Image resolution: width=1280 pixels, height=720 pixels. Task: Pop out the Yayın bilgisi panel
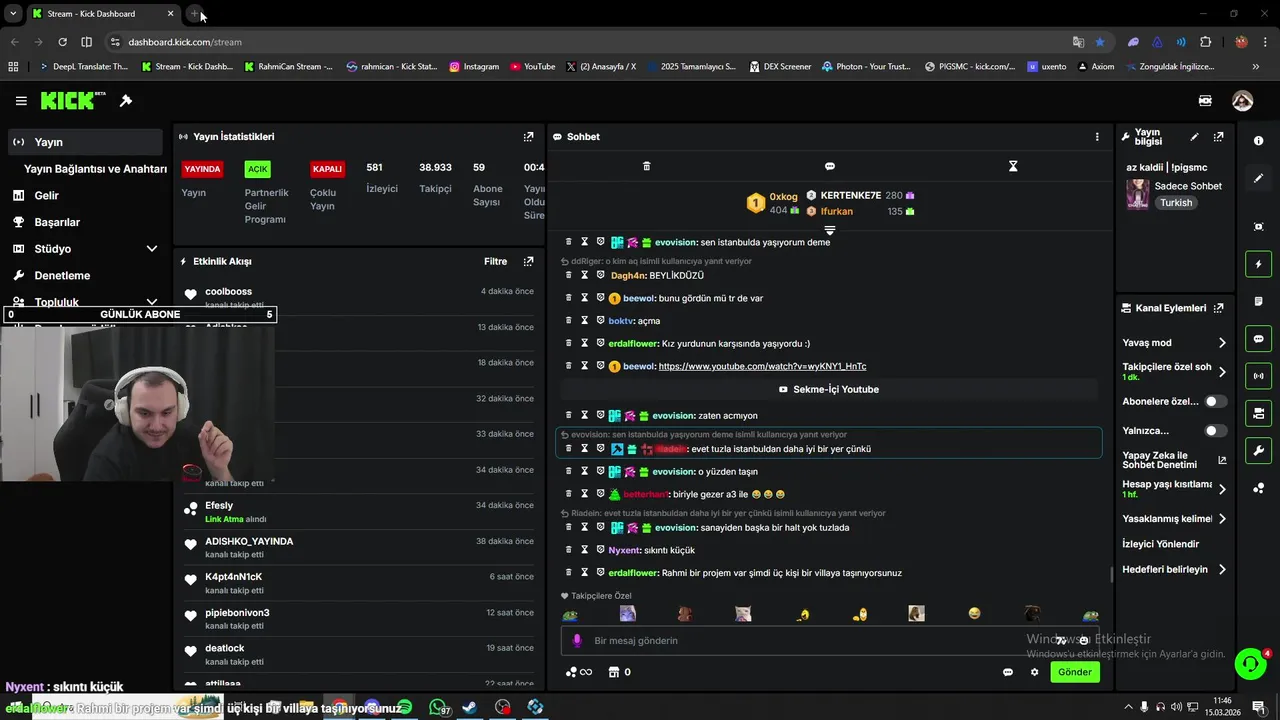click(x=1218, y=137)
